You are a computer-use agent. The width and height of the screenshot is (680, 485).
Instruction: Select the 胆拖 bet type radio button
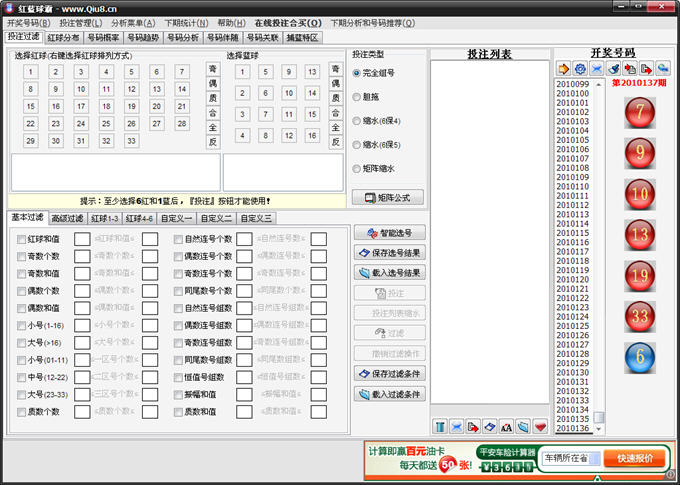pyautogui.click(x=358, y=97)
